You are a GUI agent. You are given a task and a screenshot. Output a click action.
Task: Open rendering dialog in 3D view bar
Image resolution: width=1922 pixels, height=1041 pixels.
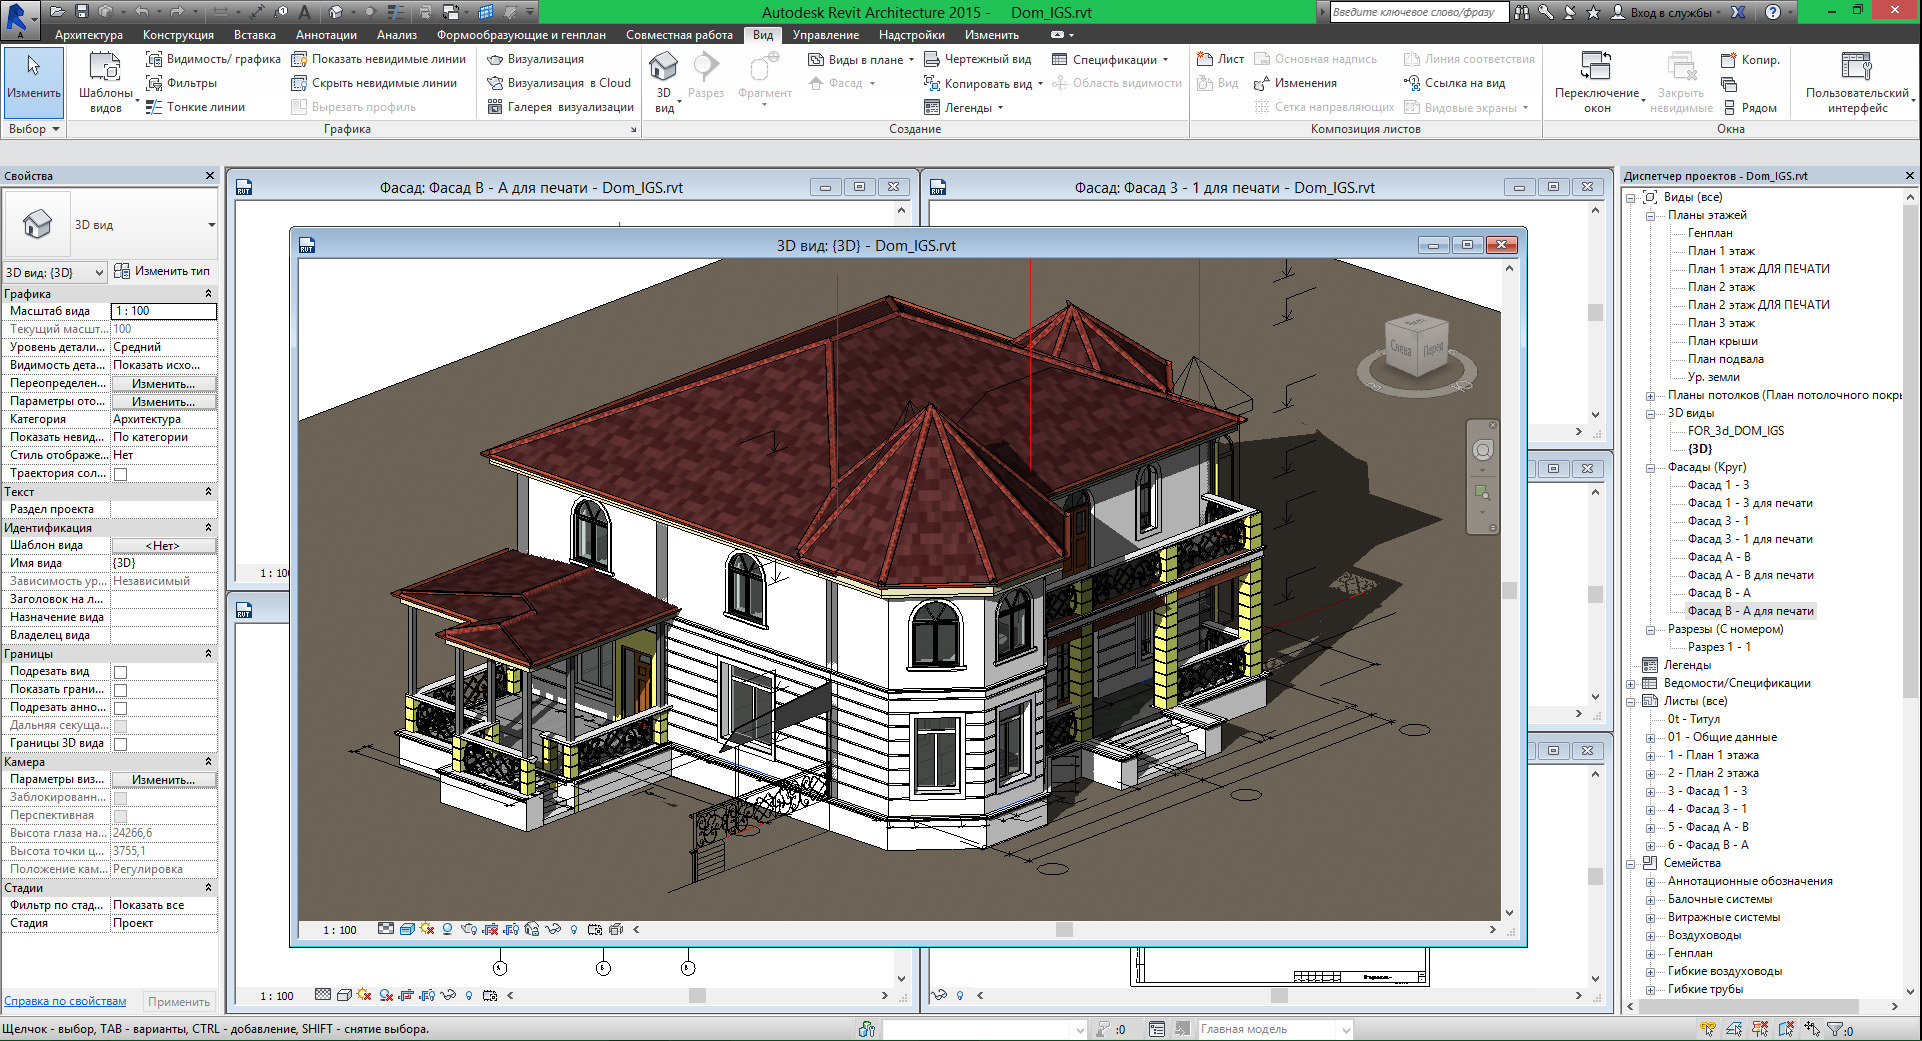coord(469,929)
